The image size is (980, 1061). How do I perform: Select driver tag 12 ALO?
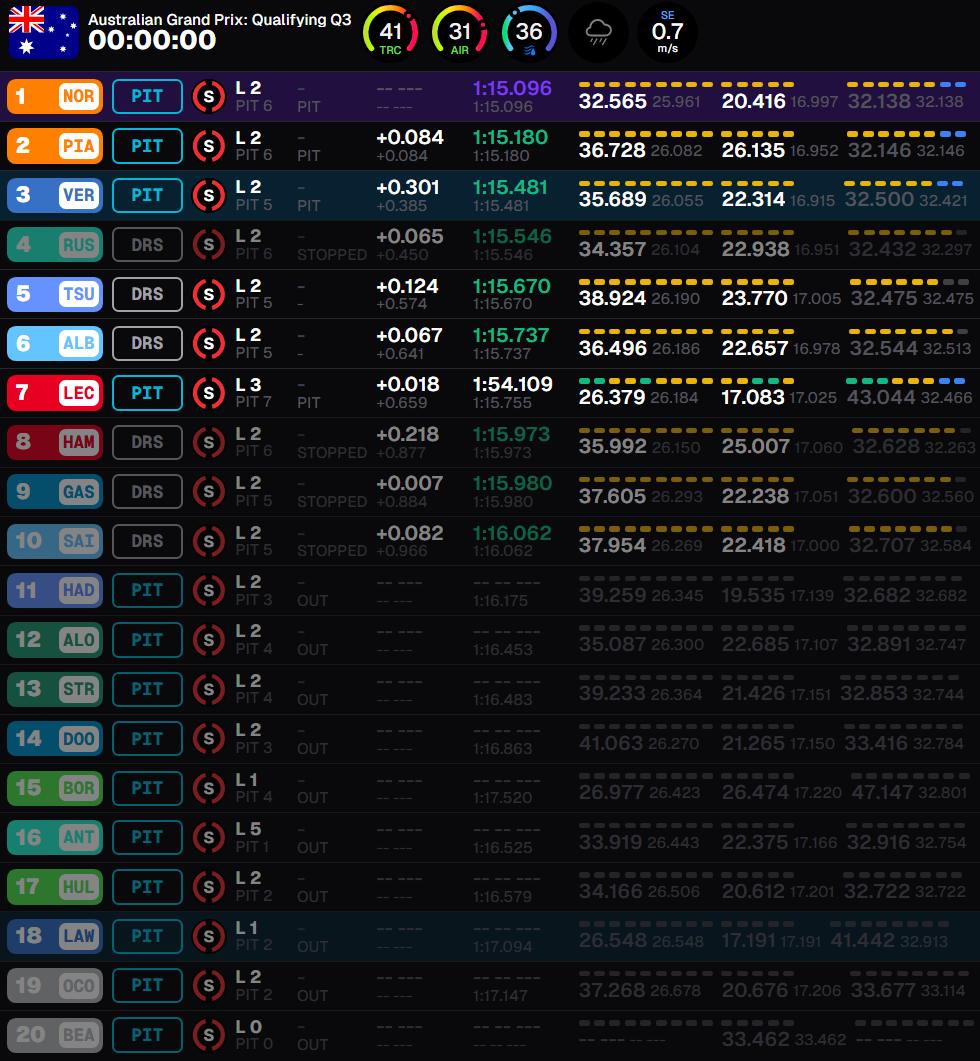pos(55,639)
